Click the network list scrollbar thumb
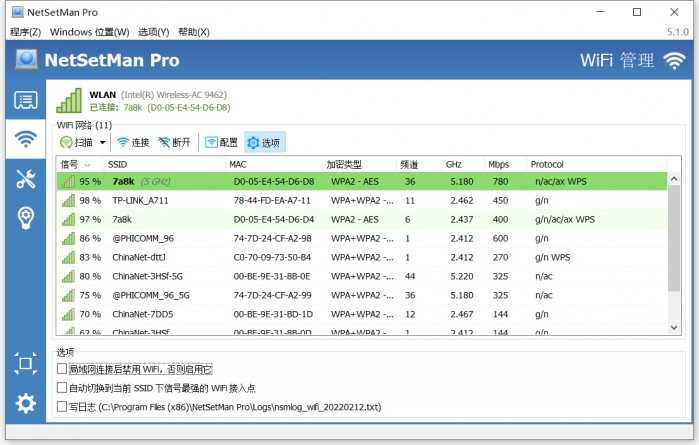Screen dimensions: 699x445 tap(674, 239)
